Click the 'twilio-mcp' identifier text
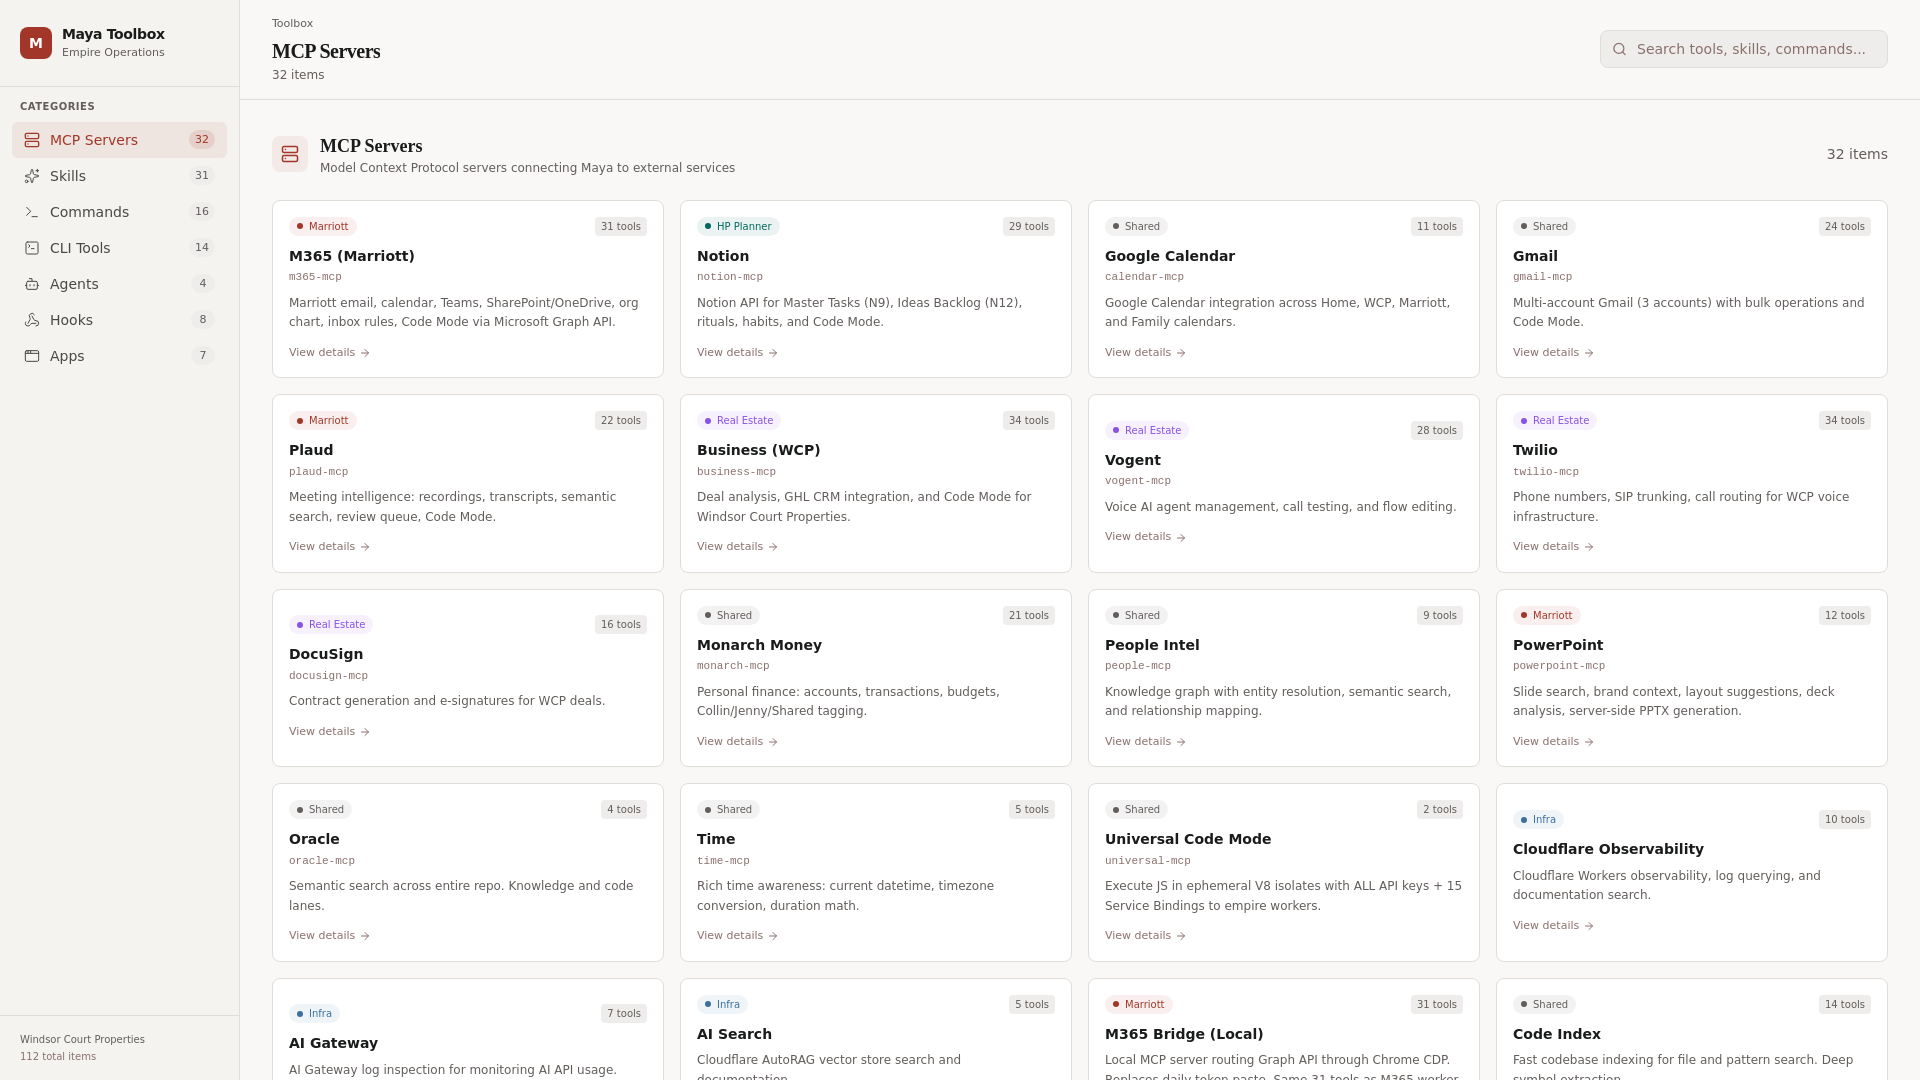 coord(1546,472)
